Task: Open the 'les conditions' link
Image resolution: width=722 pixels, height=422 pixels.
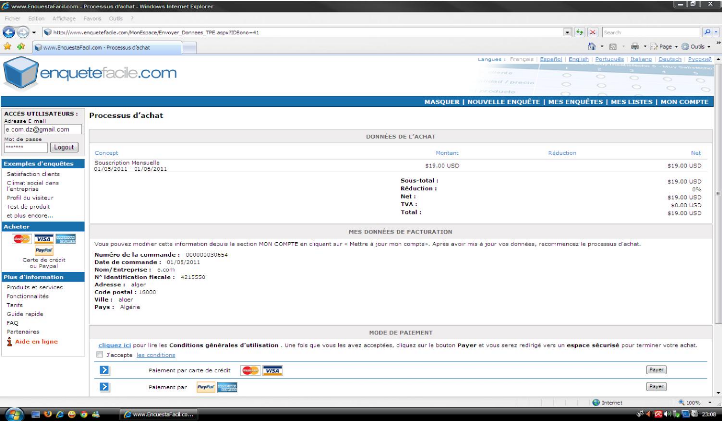Action: 156,355
